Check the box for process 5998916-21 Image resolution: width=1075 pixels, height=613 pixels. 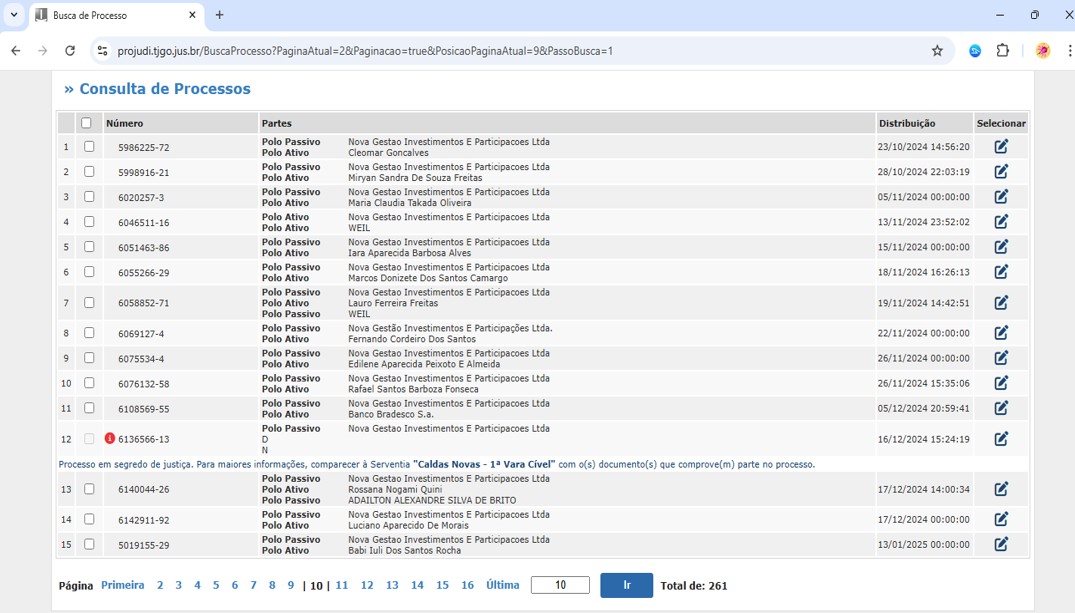click(89, 172)
